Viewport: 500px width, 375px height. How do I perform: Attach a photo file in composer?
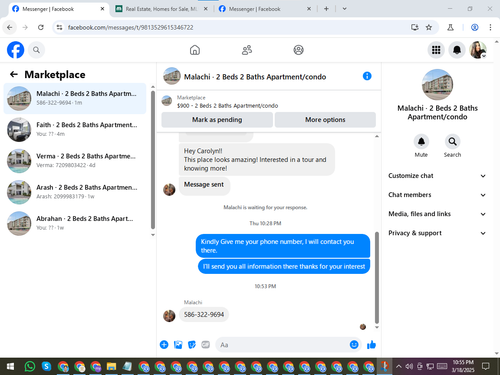point(178,345)
